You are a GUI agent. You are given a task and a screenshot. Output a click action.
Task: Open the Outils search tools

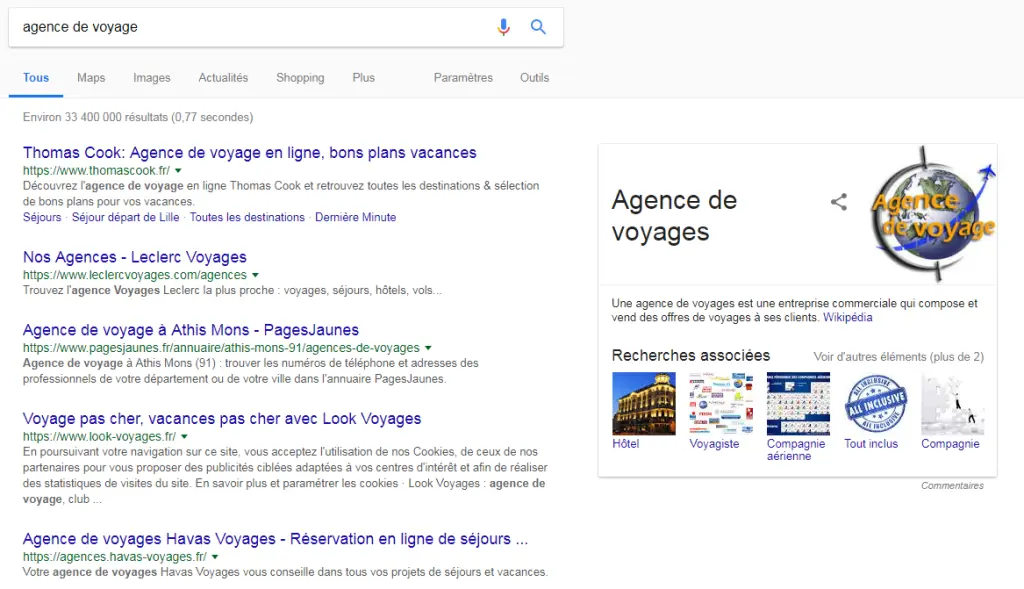[534, 78]
